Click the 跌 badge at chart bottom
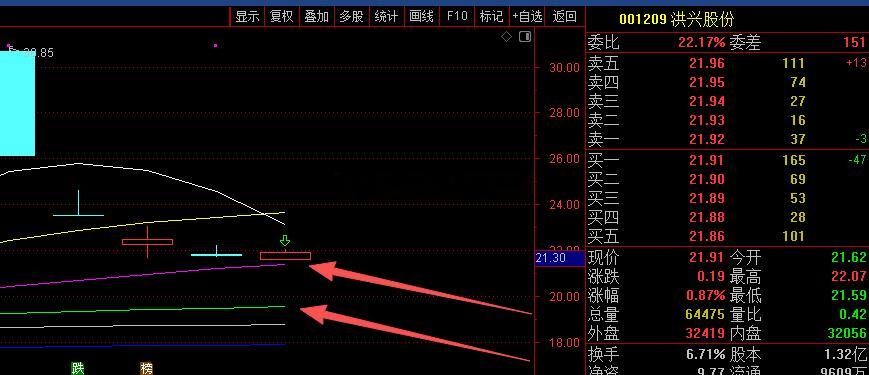This screenshot has height=375, width=869. 78,368
